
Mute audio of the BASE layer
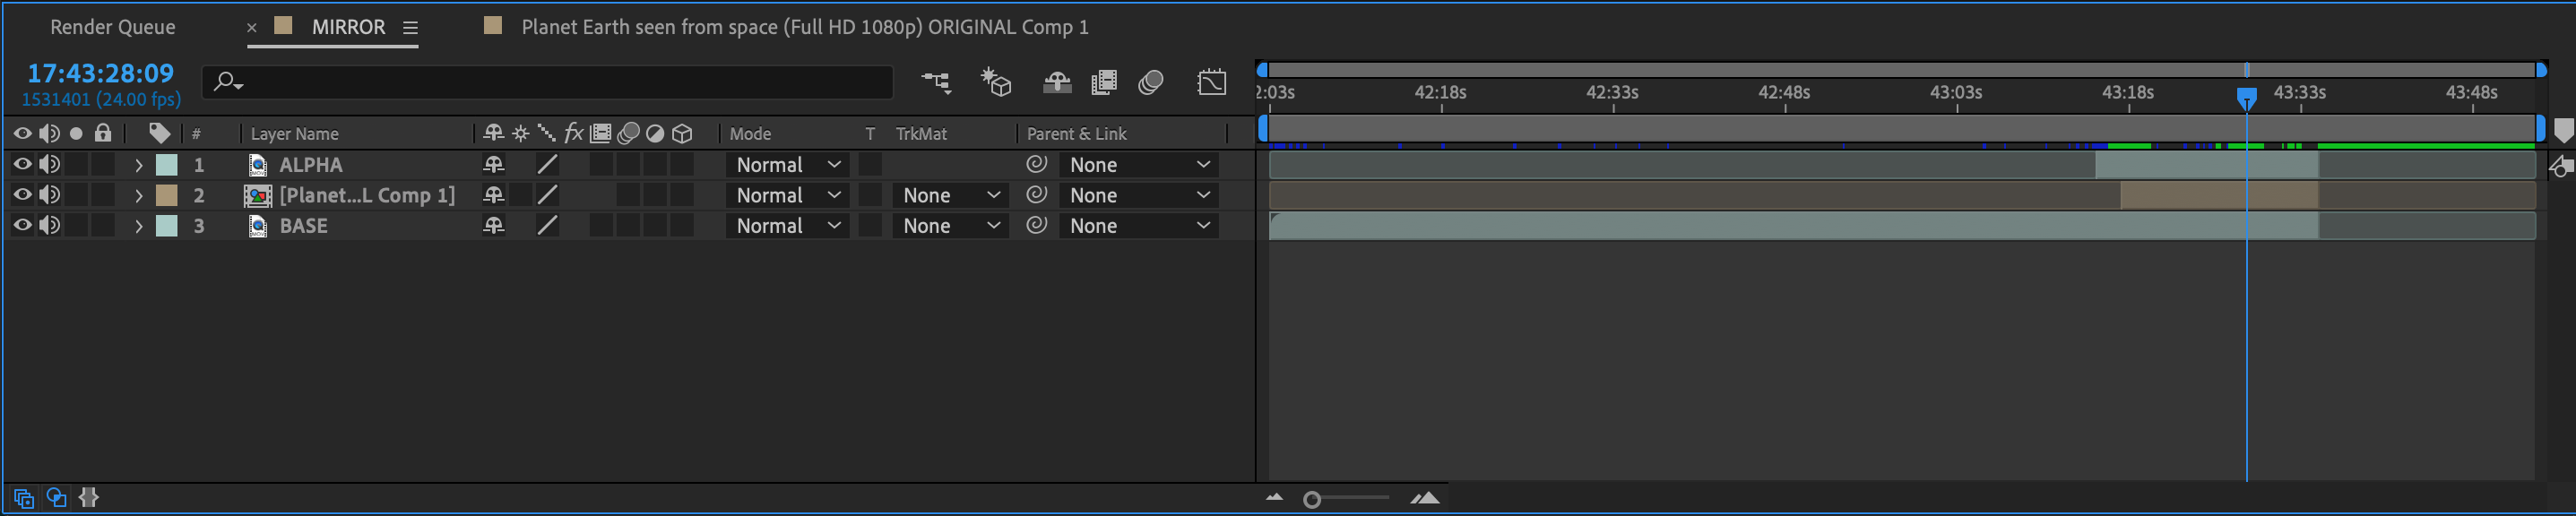pyautogui.click(x=49, y=225)
